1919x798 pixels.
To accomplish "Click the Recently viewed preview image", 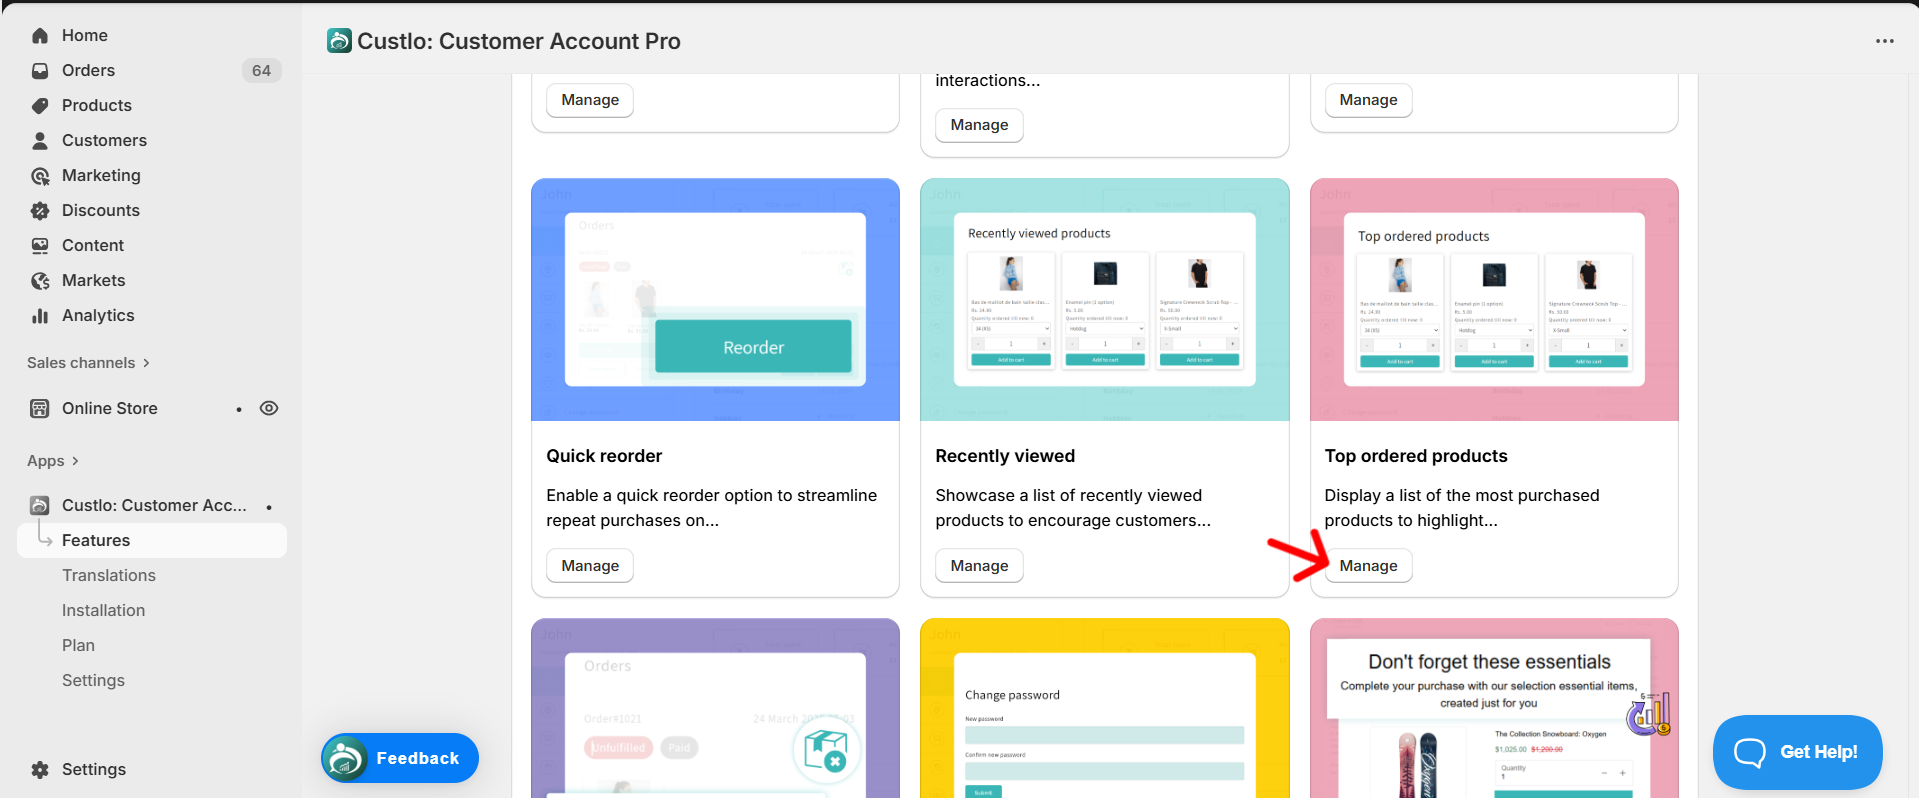I will [x=1104, y=300].
